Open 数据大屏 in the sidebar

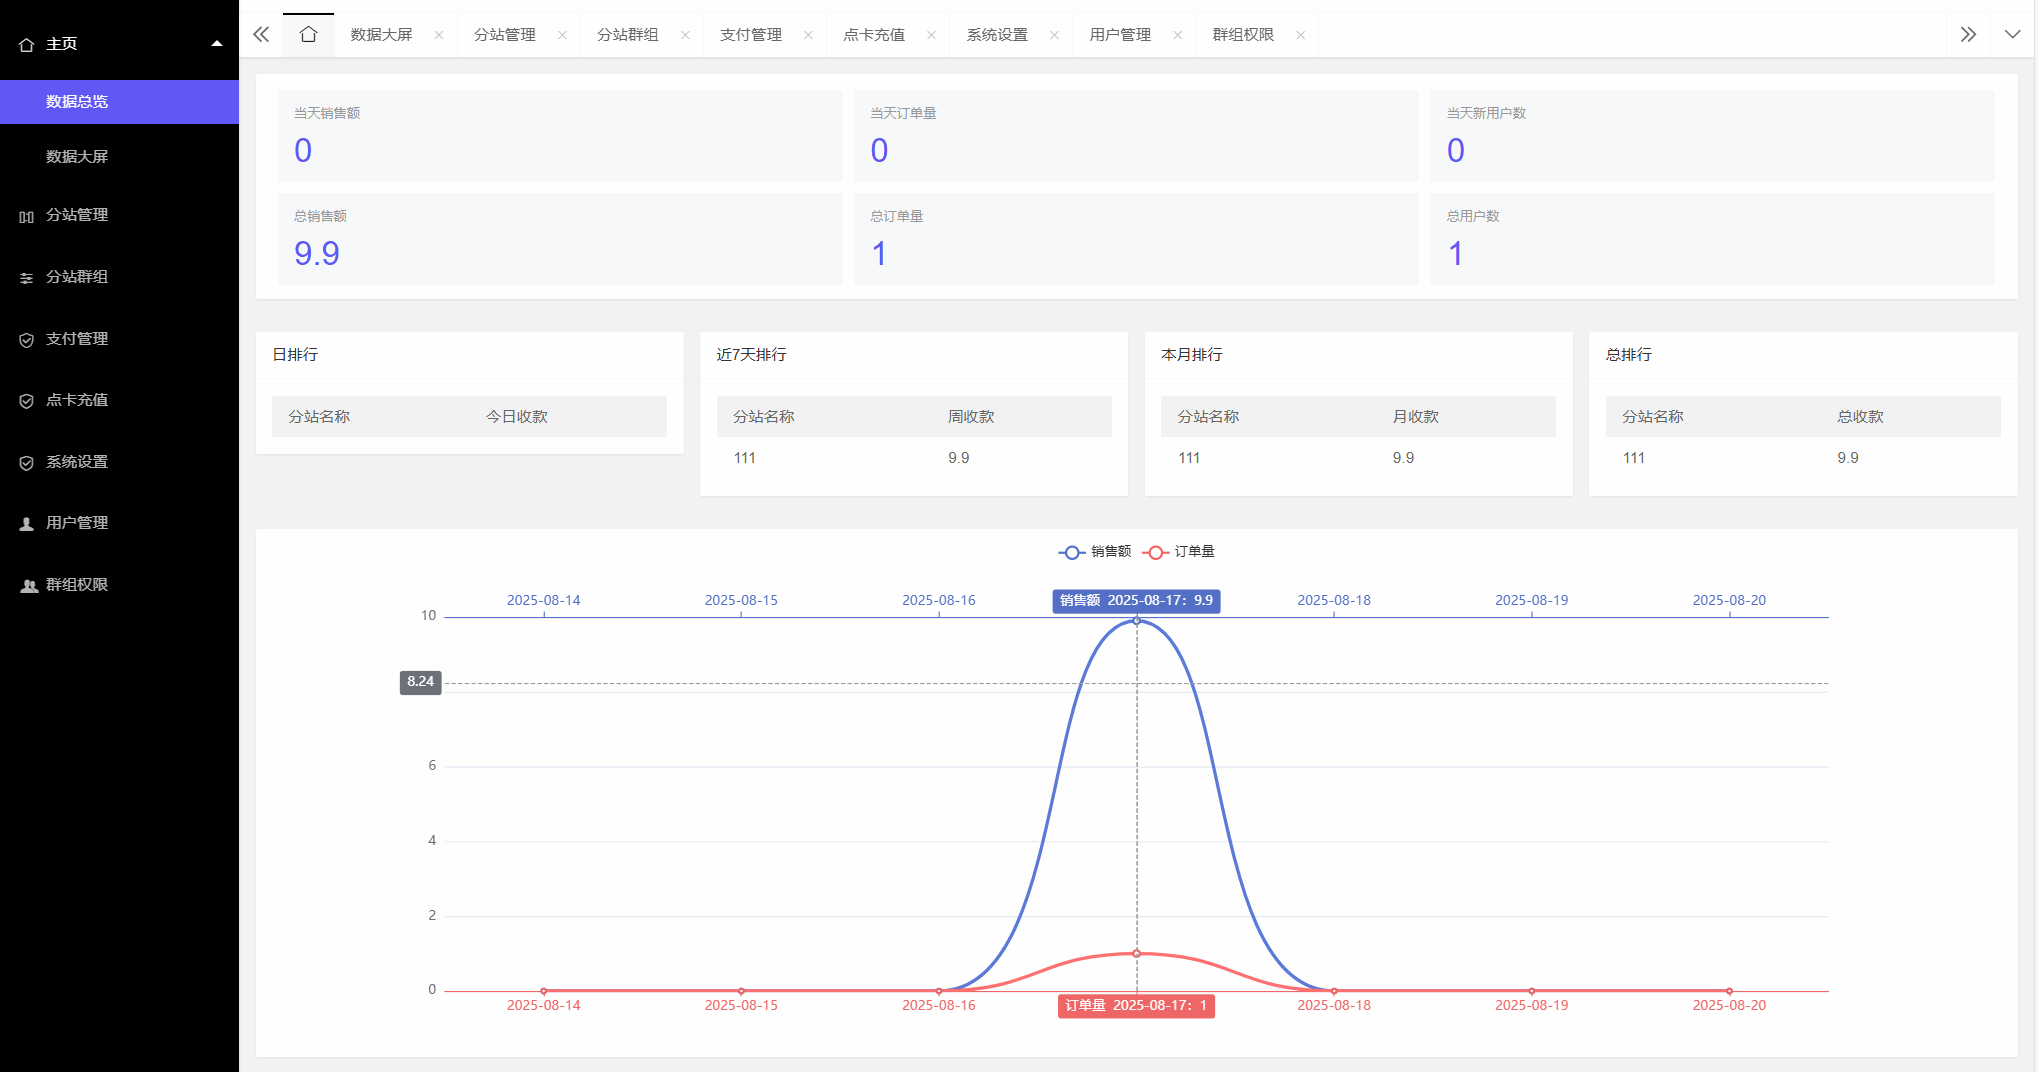pos(77,157)
